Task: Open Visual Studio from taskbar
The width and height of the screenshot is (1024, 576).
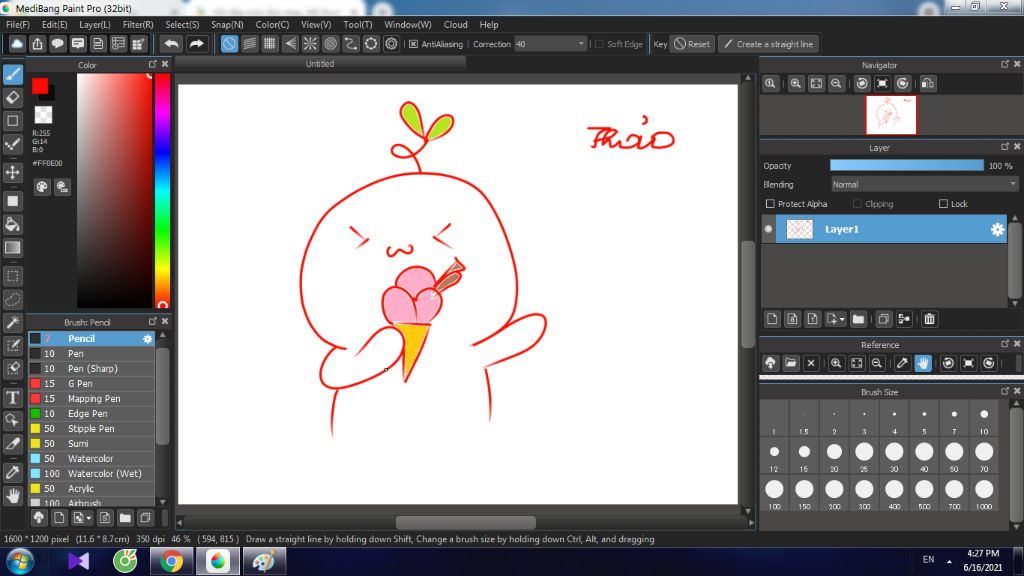Action: pos(78,562)
